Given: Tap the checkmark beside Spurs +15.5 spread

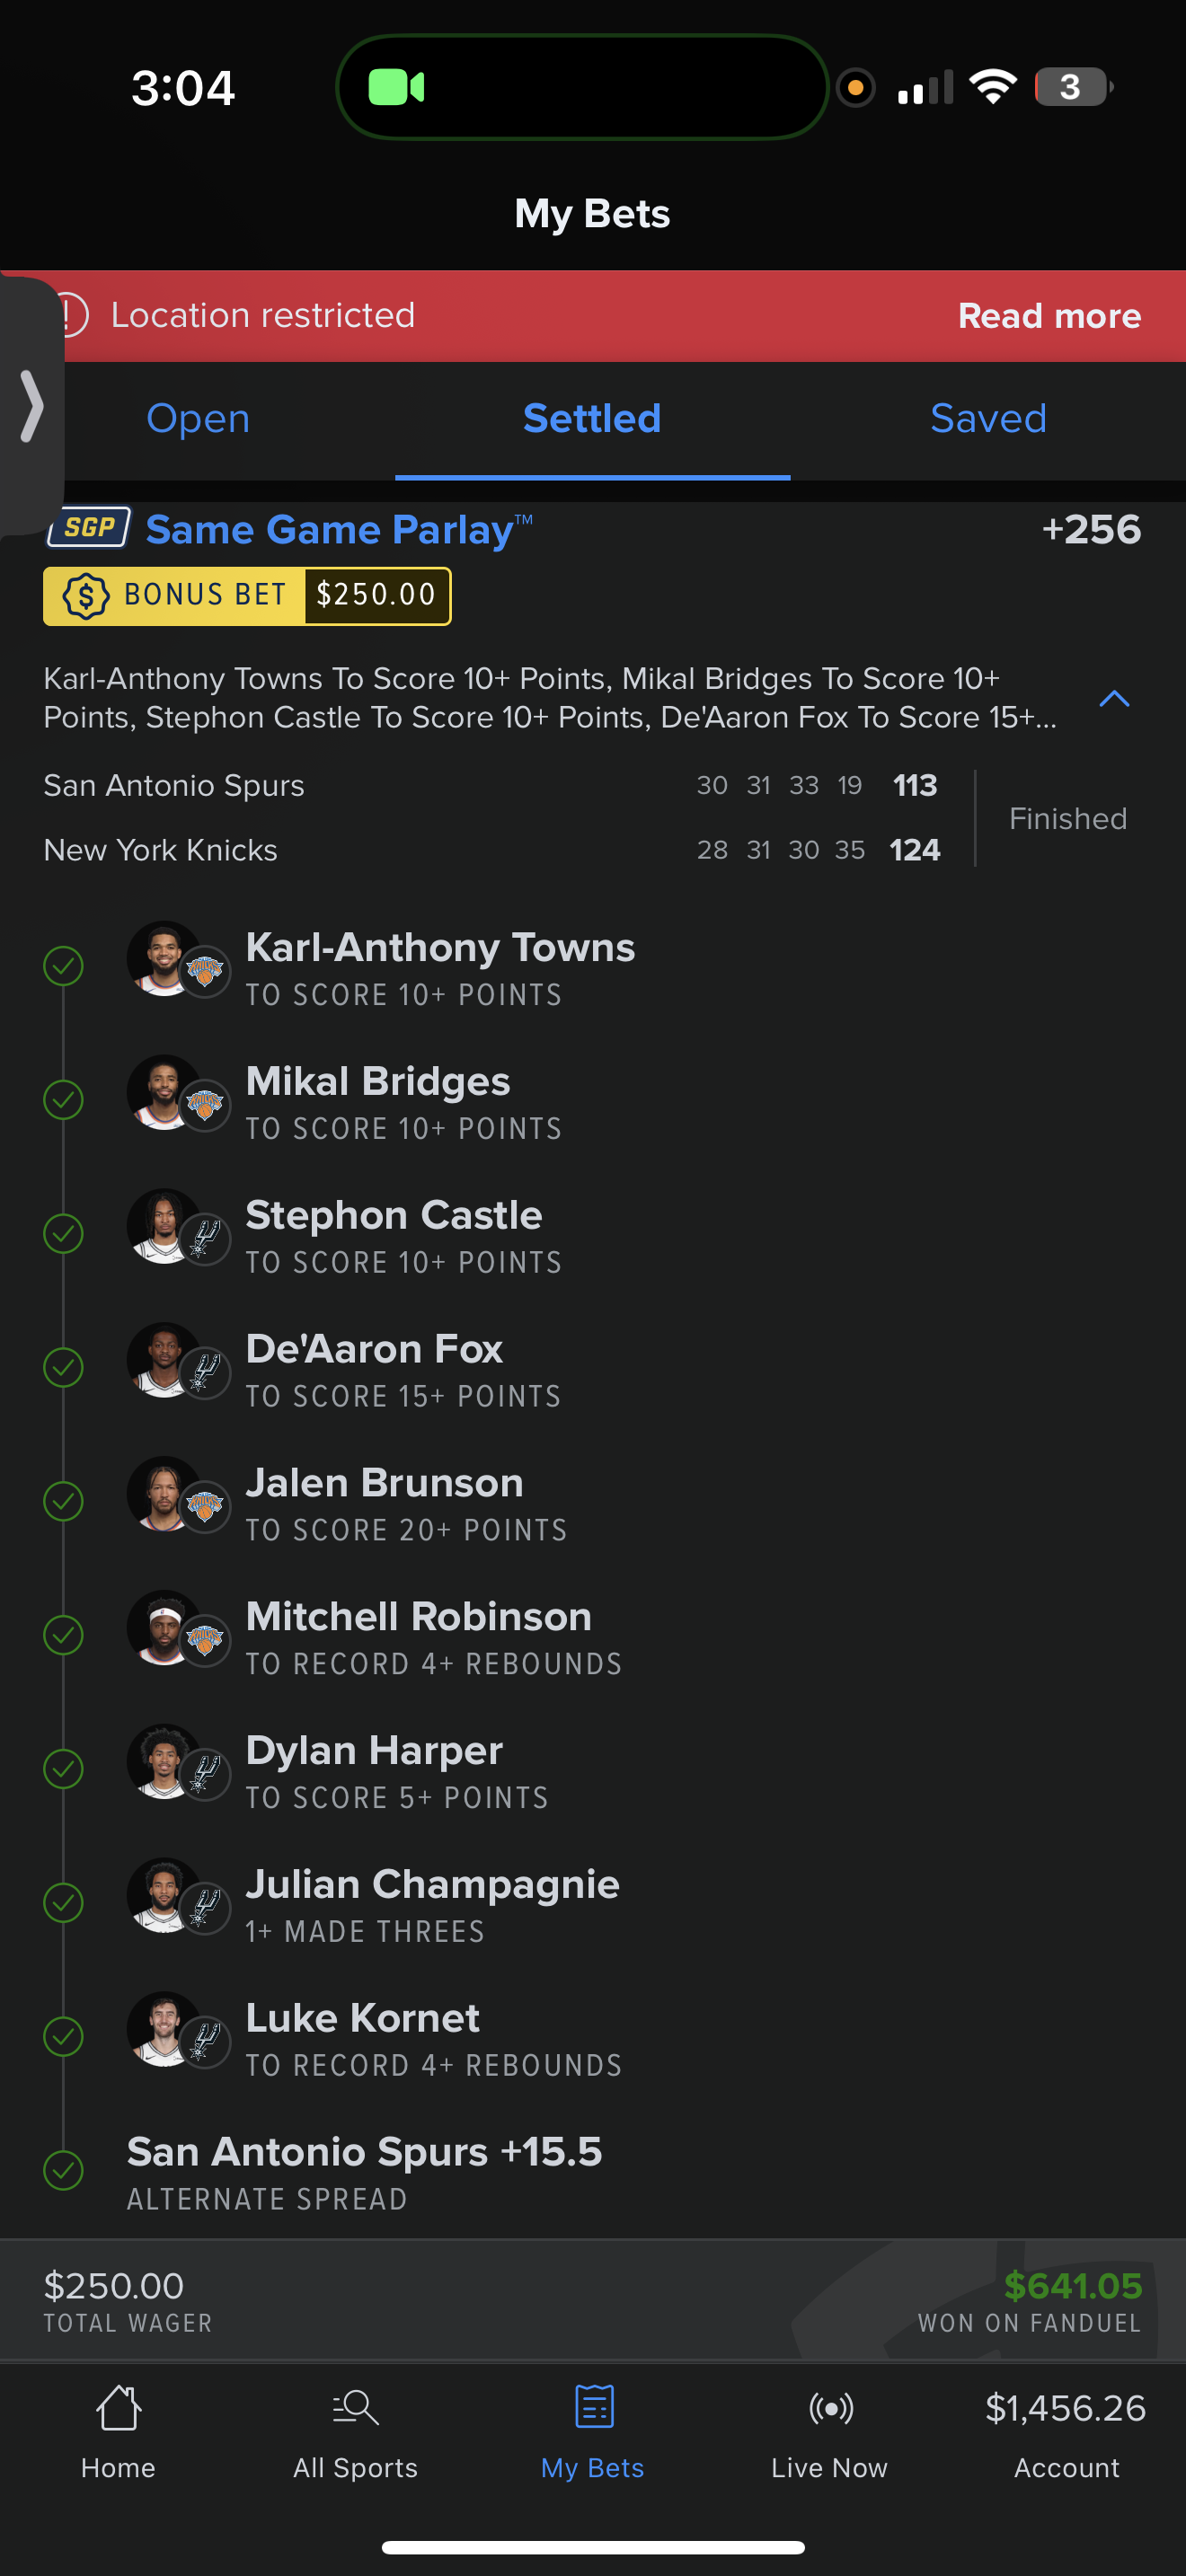Looking at the screenshot, I should [x=63, y=2170].
